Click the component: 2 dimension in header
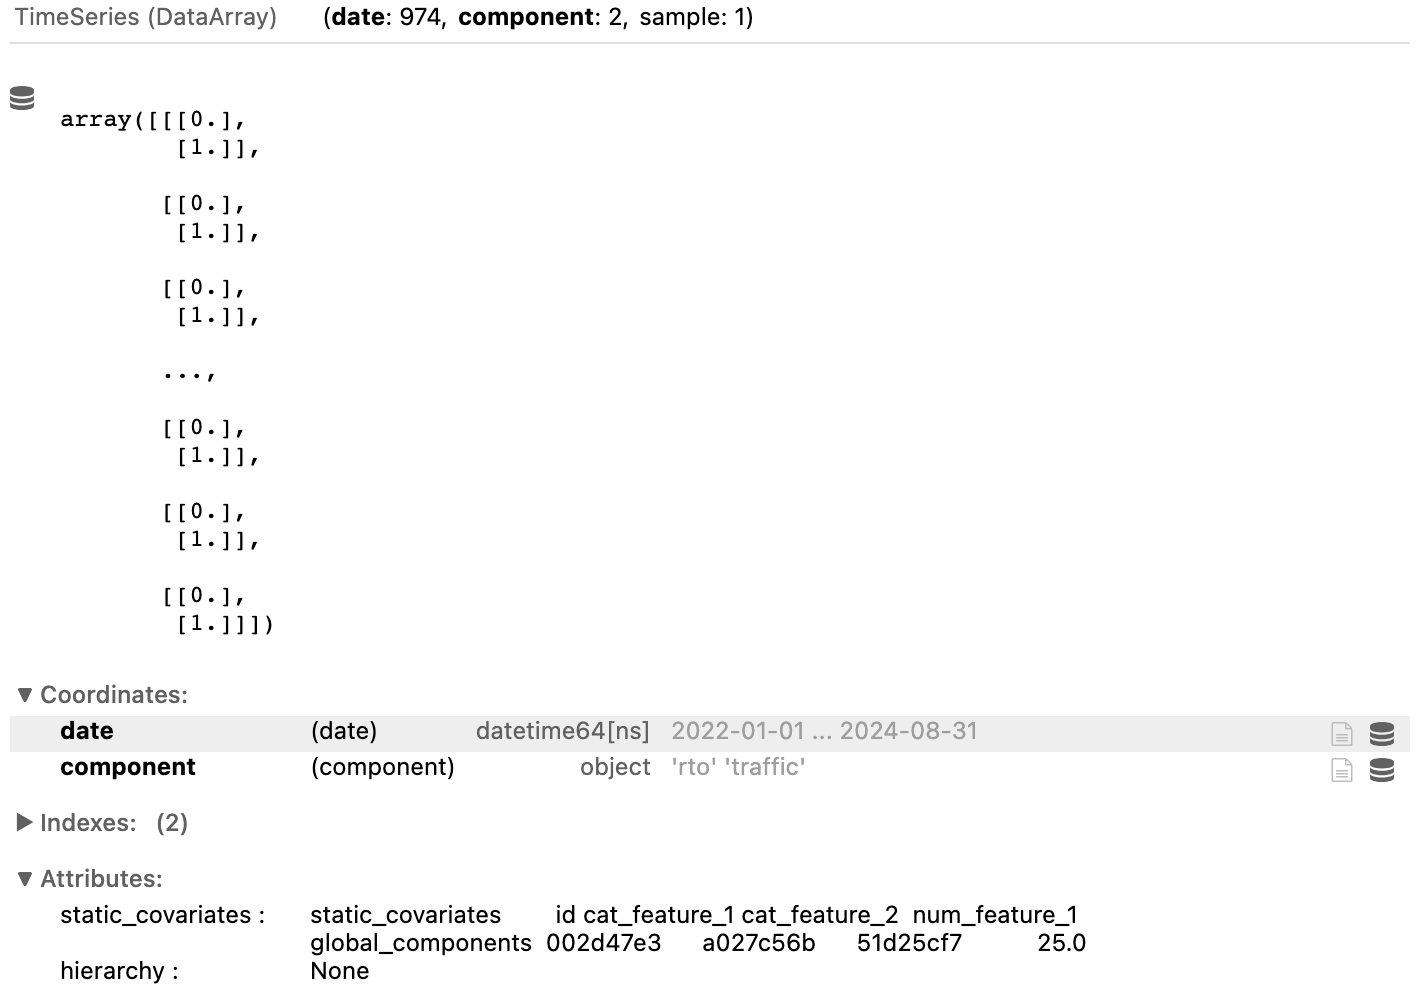 (542, 17)
